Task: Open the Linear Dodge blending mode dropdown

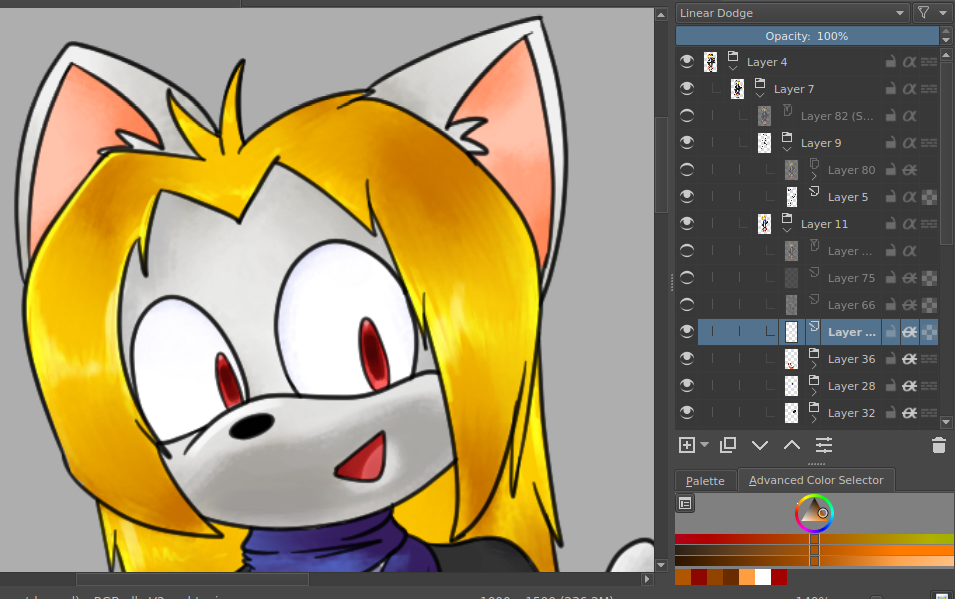Action: point(791,13)
